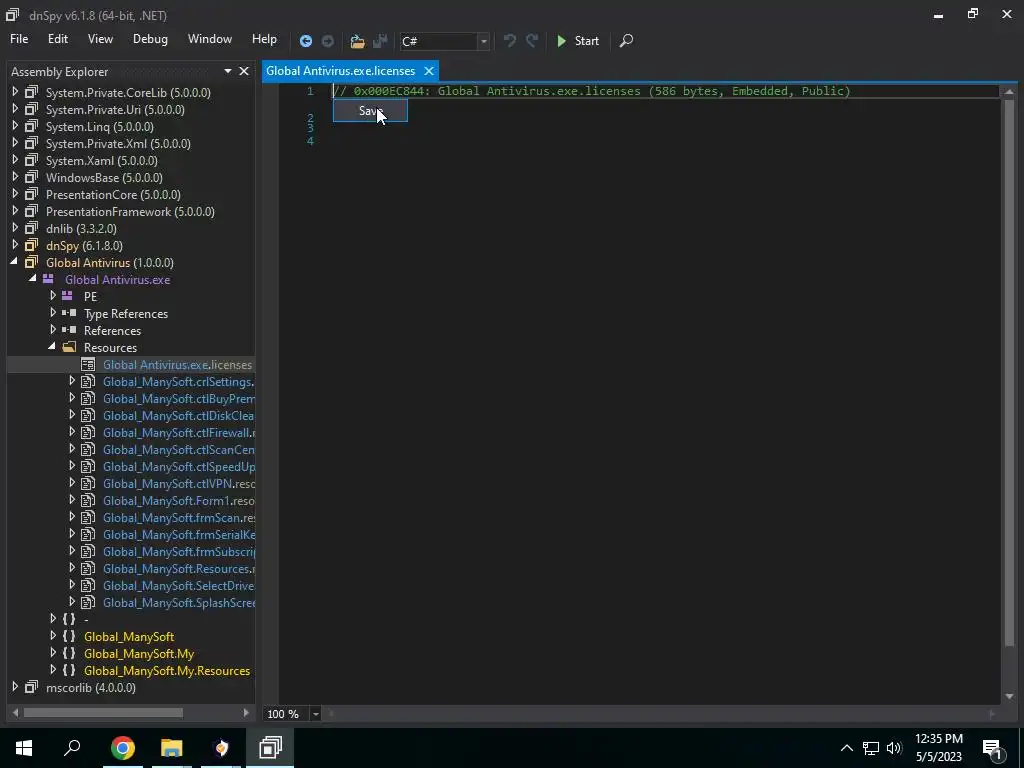The width and height of the screenshot is (1024, 768).
Task: Click the Assembly Explorer horizontal scrollbar thumb
Action: click(103, 712)
